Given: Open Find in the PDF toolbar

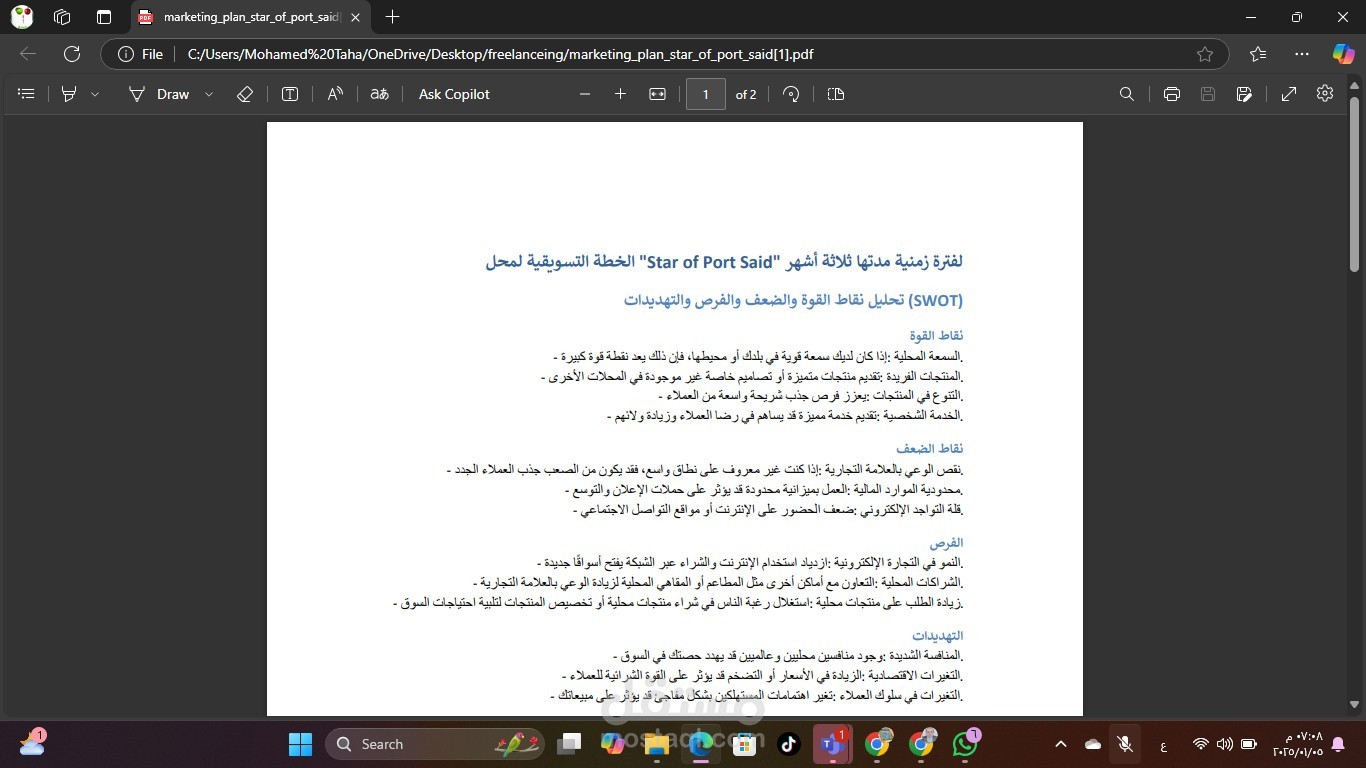Looking at the screenshot, I should tap(1127, 94).
